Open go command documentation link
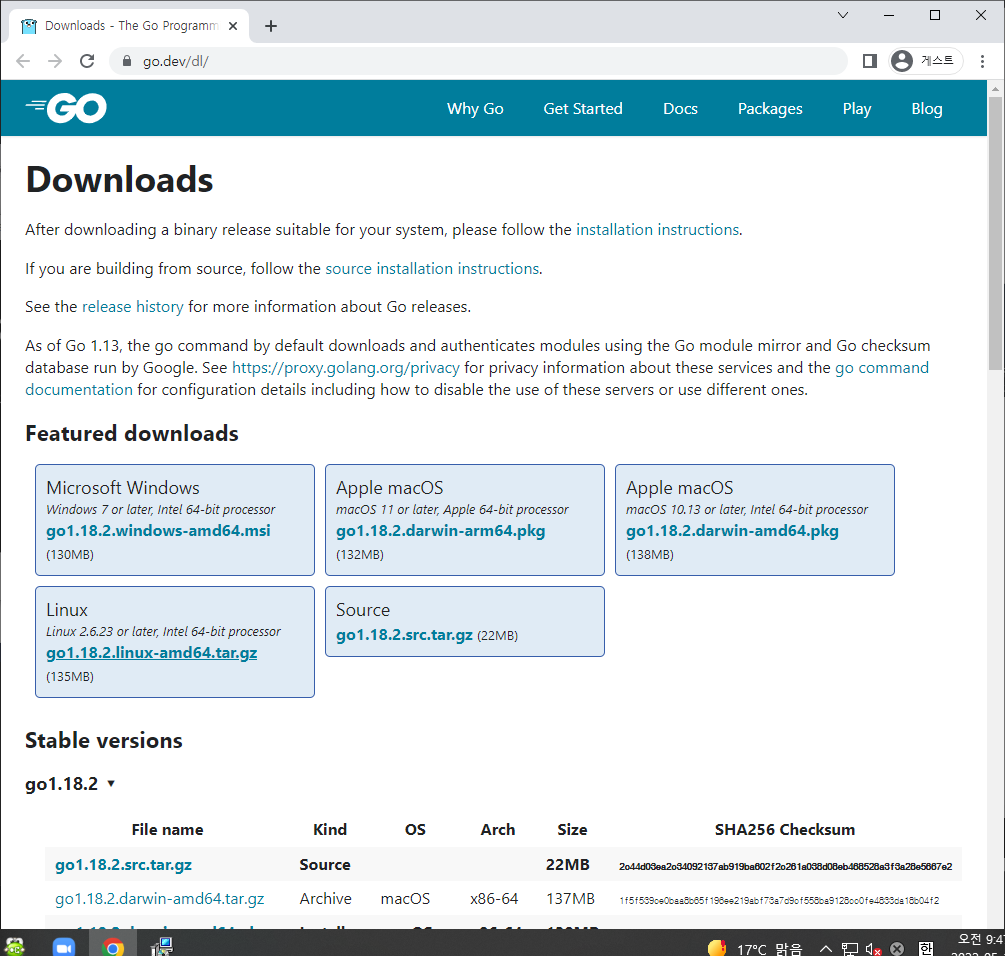Image resolution: width=1005 pixels, height=956 pixels. (x=881, y=368)
